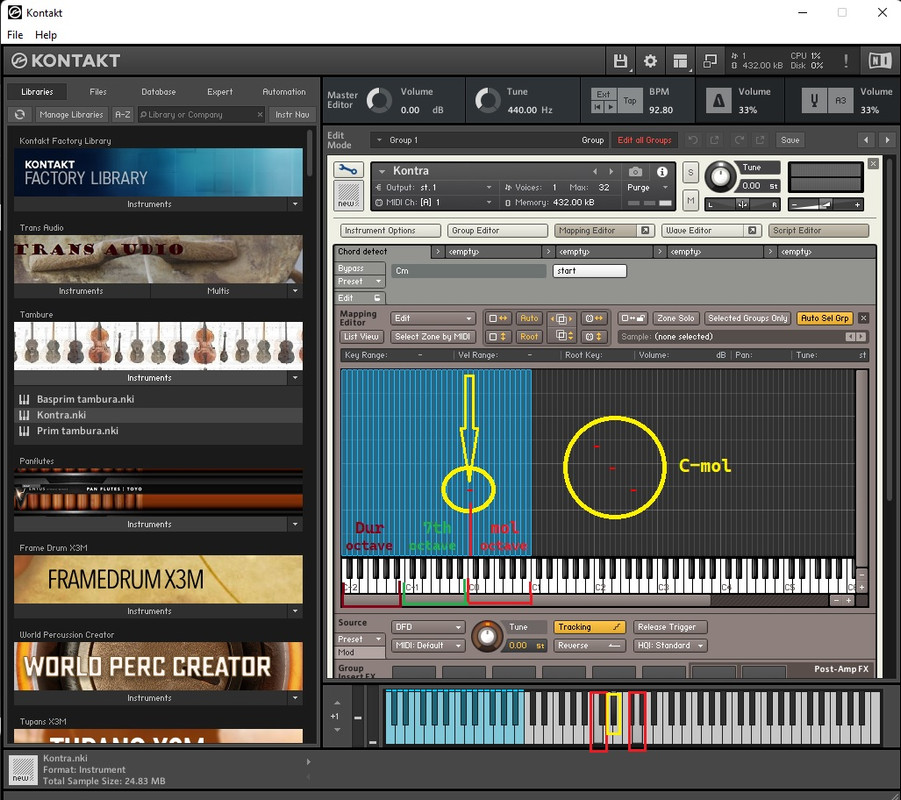Click the lock zones icon in Mapping Editor

633,318
